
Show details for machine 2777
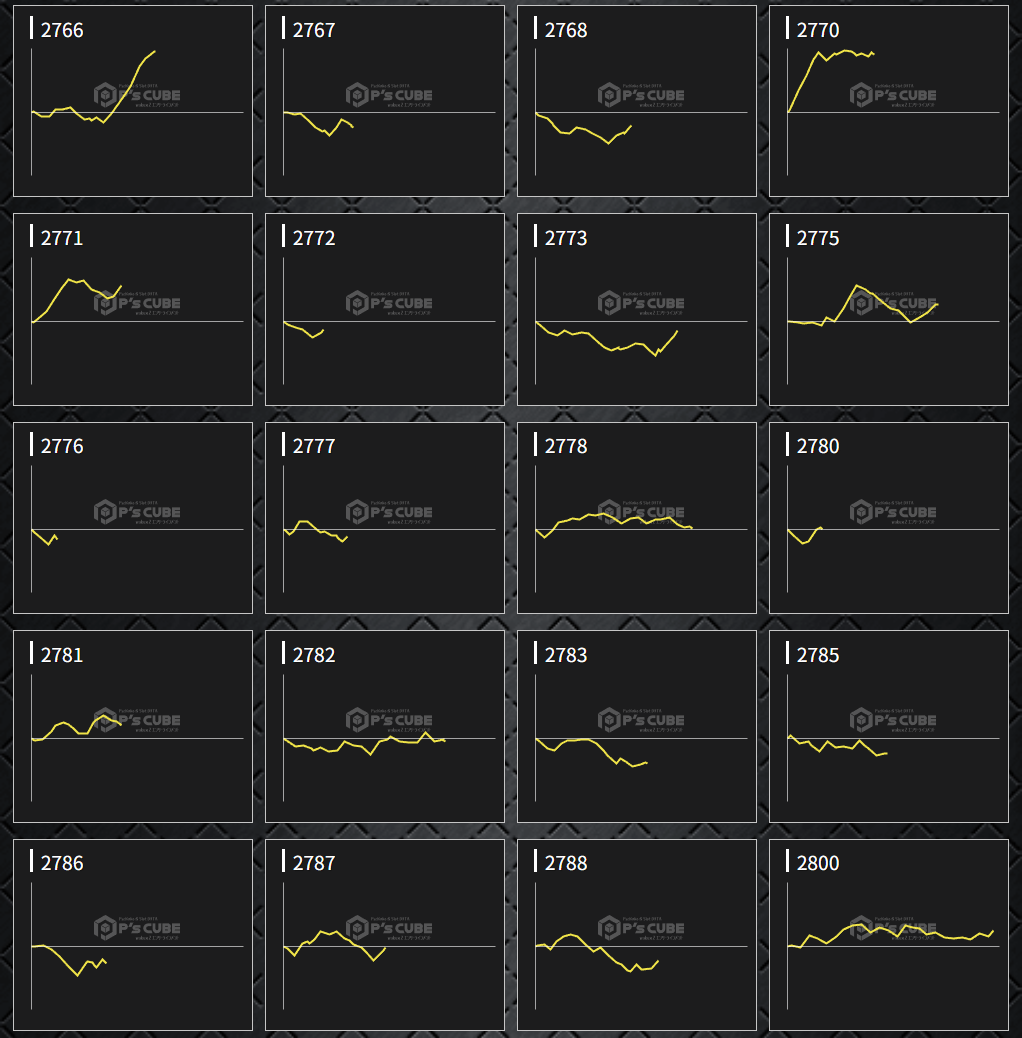pos(385,517)
